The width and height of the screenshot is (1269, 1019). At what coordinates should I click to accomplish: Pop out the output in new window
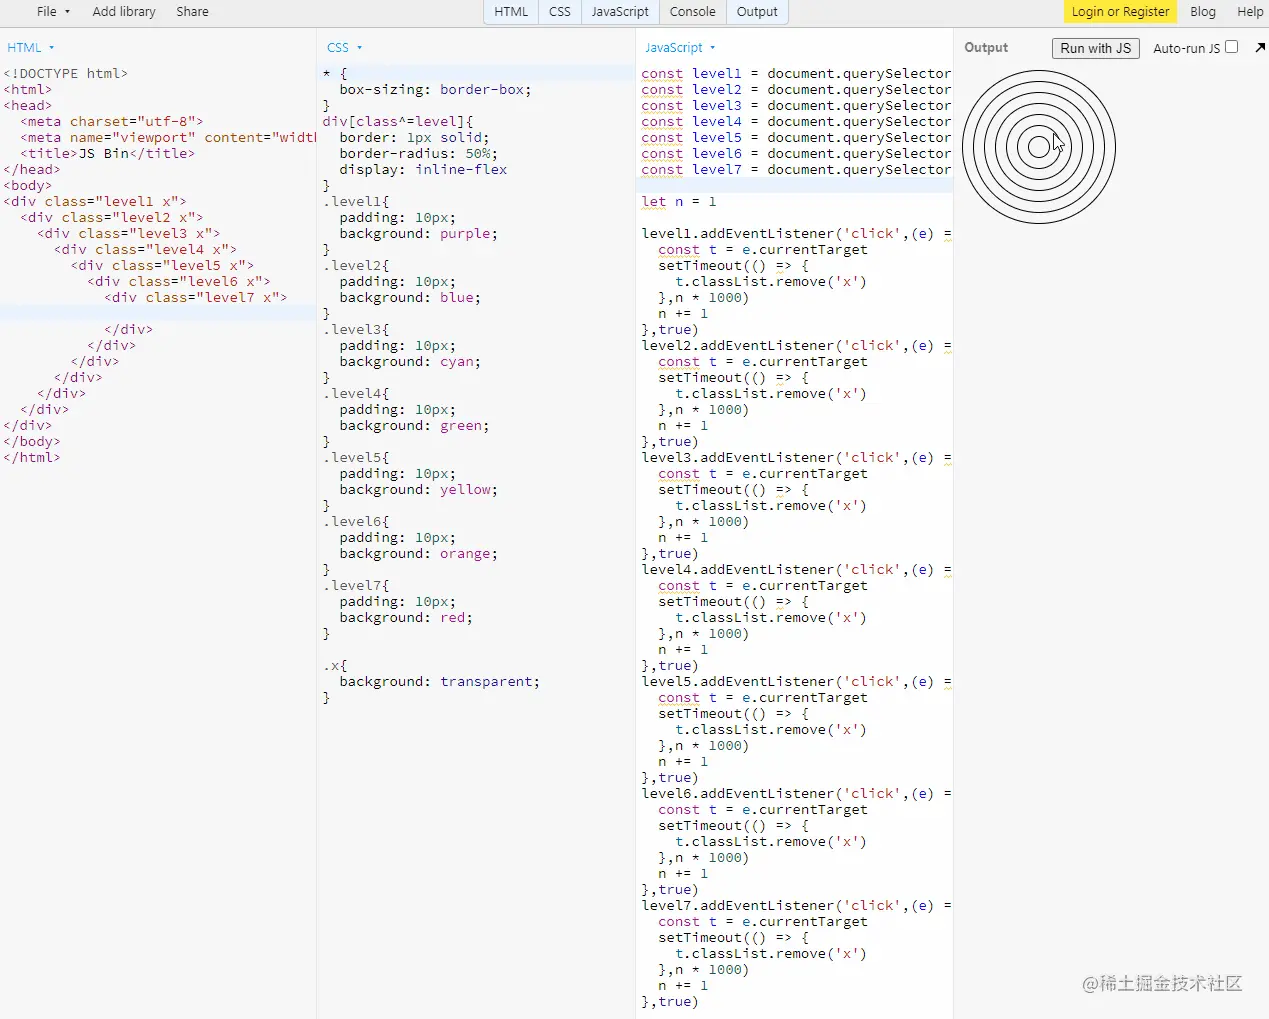coord(1259,47)
